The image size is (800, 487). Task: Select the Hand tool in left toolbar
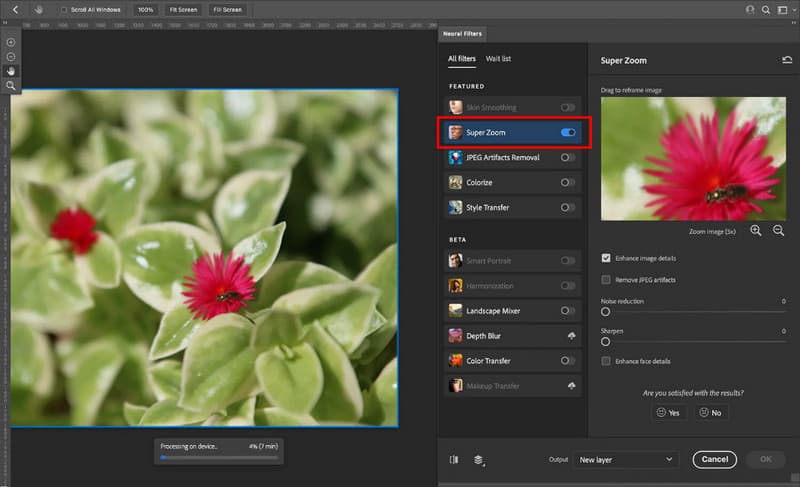[11, 71]
